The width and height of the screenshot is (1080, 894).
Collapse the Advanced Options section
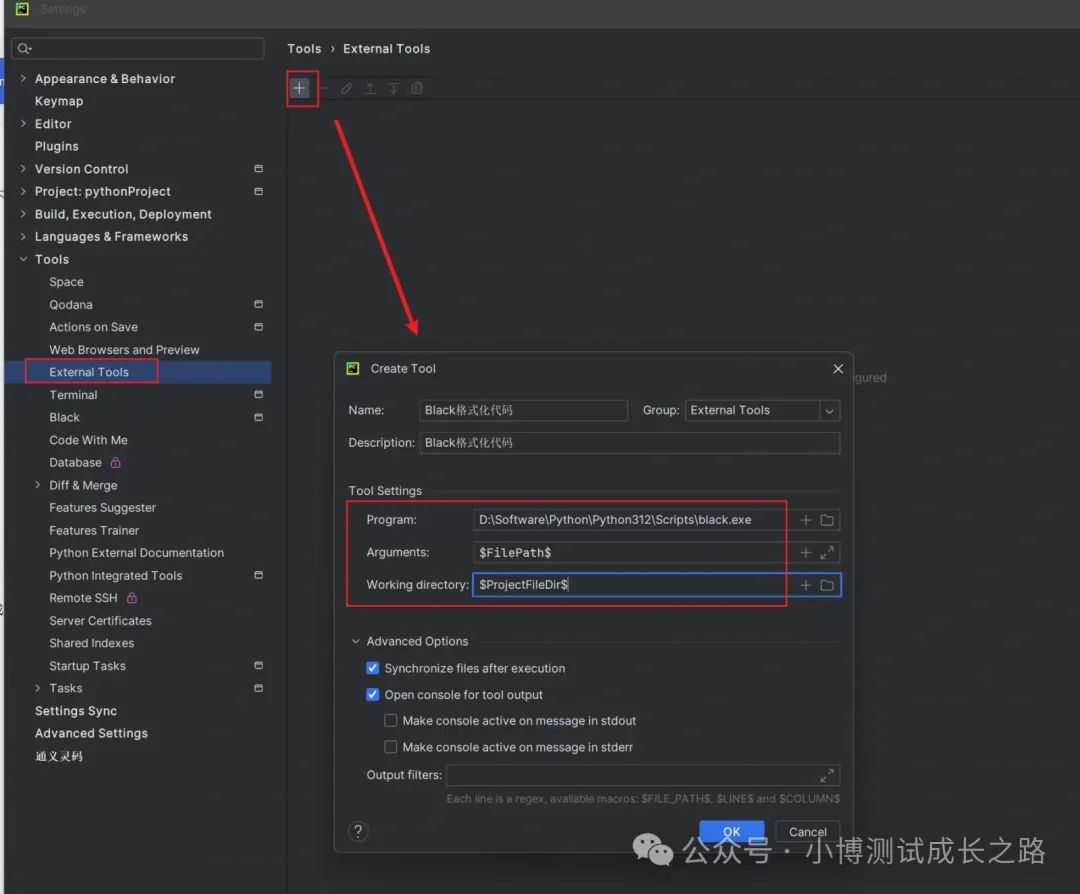coord(355,641)
